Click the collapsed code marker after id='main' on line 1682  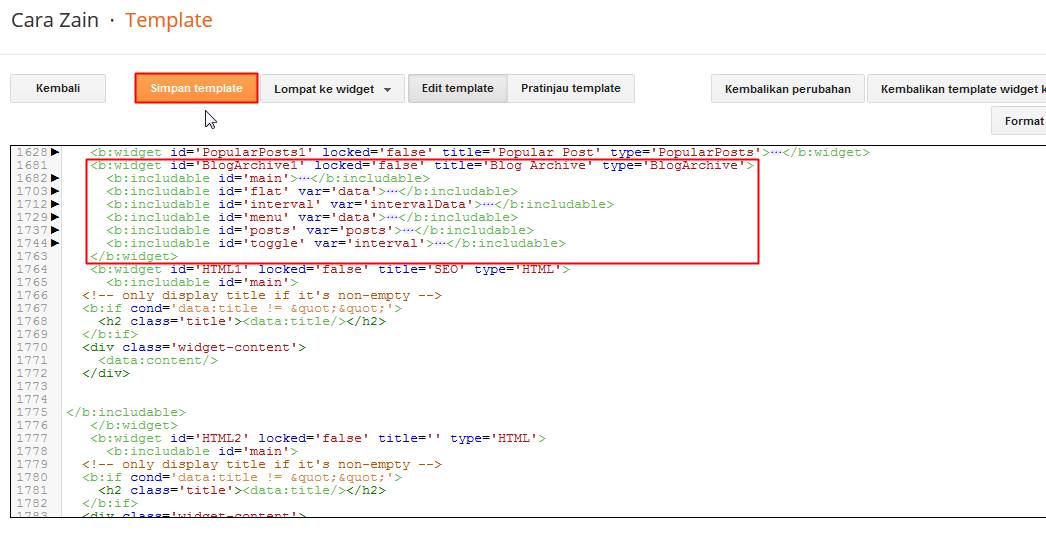coord(304,178)
